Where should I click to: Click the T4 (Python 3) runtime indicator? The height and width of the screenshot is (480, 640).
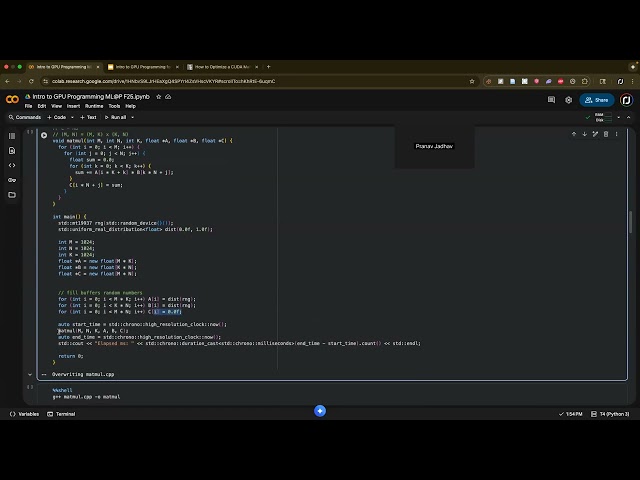click(x=610, y=414)
